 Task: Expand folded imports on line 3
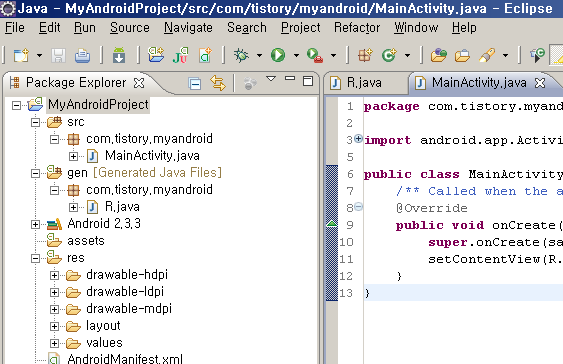[x=358, y=138]
